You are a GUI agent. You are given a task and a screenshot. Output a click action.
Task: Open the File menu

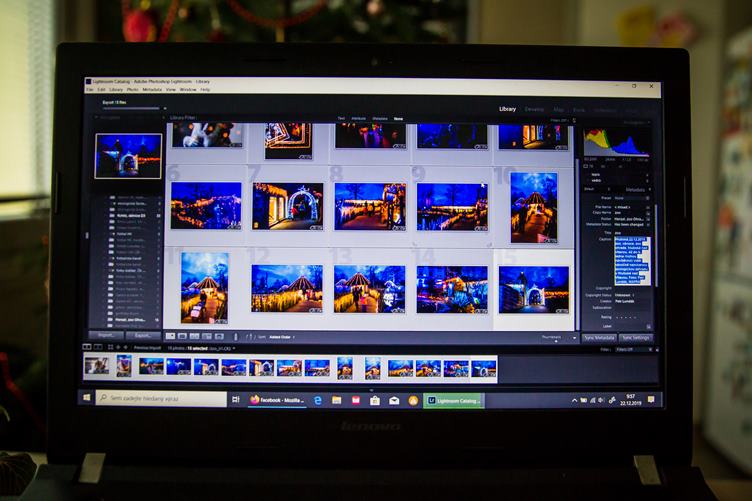[x=90, y=90]
